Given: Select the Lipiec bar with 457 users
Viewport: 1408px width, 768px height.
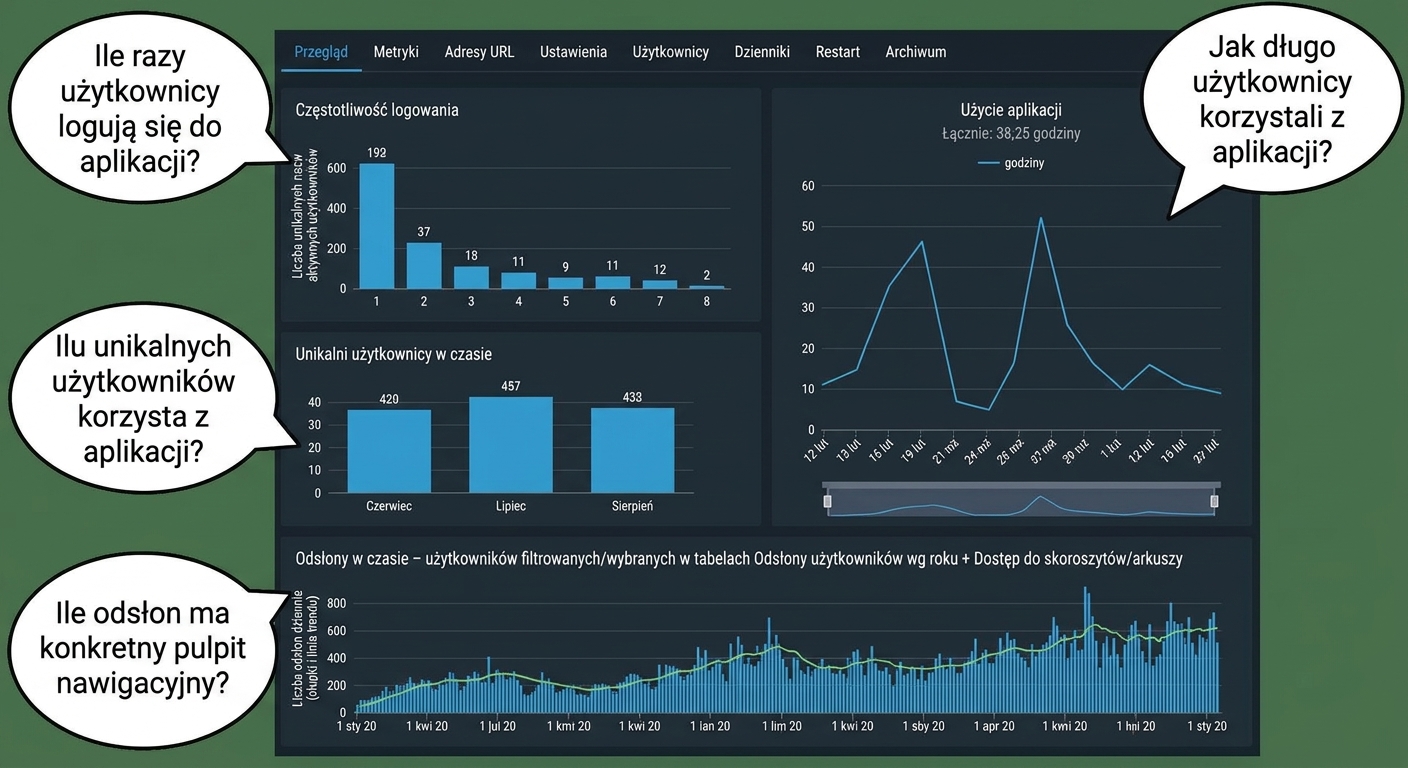Looking at the screenshot, I should pyautogui.click(x=511, y=445).
